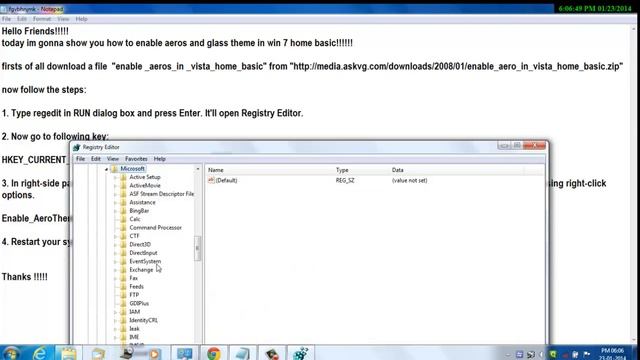Image resolution: width=640 pixels, height=360 pixels.
Task: Click 'now follow the steps:' line in Notepad
Action: click(44, 90)
